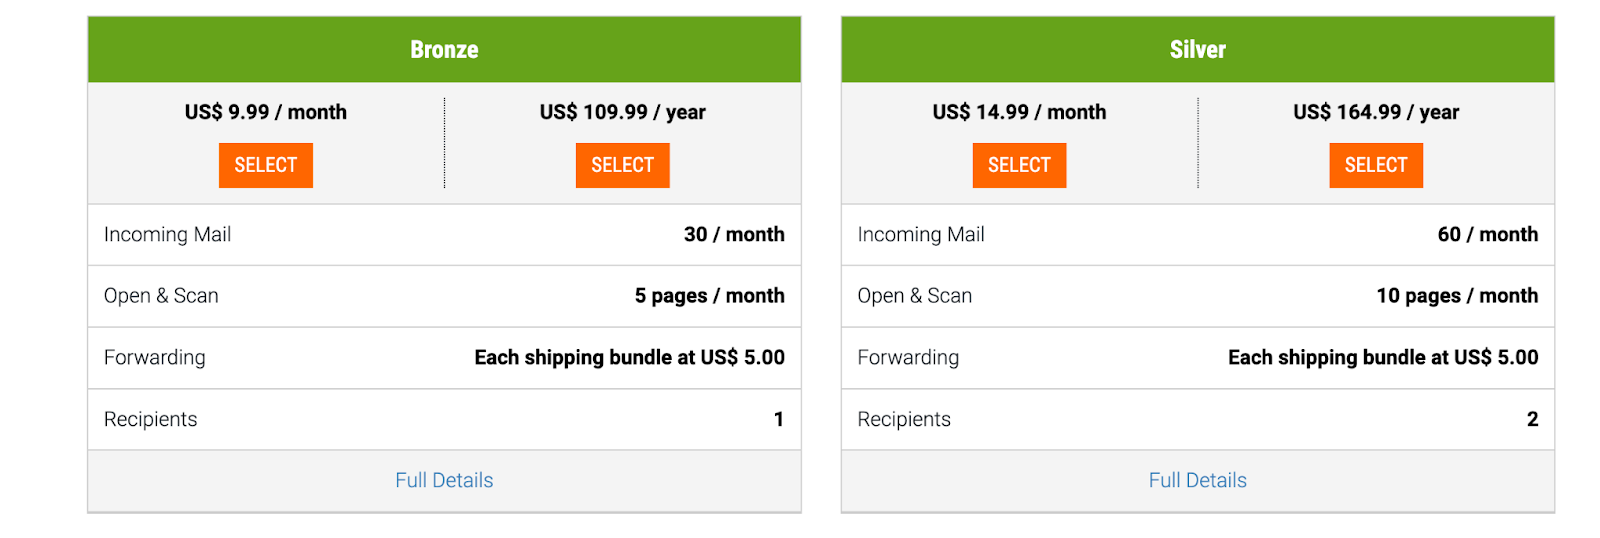Click Silver Open & Scan 10 pages value
1600x538 pixels.
[x=1457, y=296]
